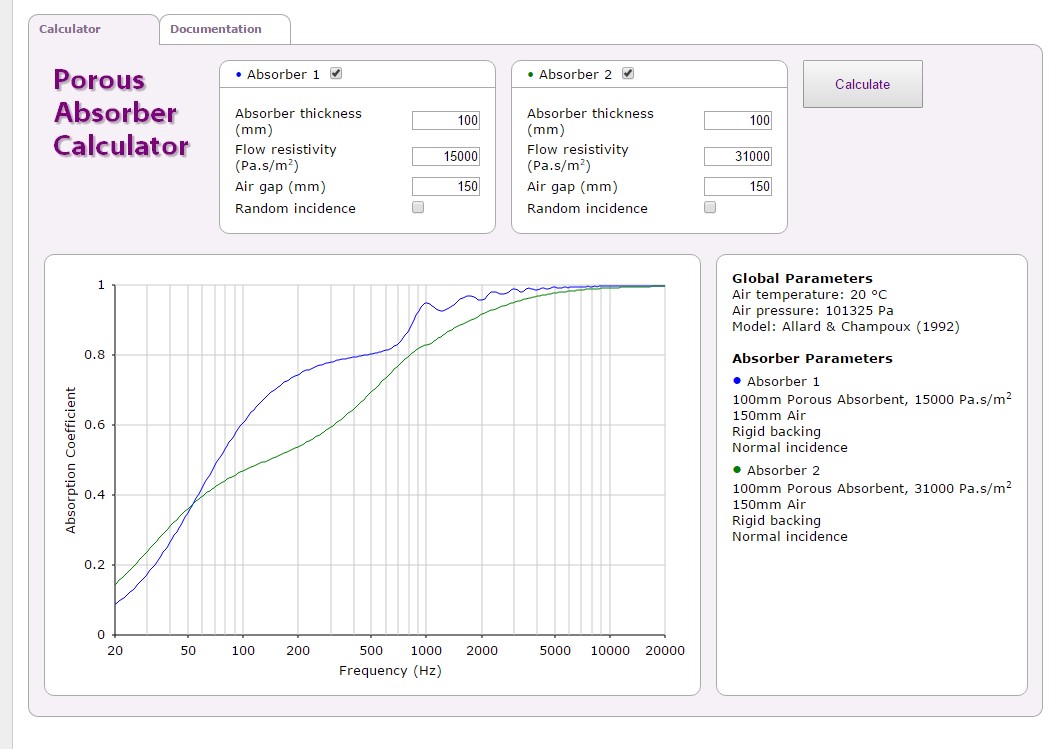The width and height of the screenshot is (1058, 749).
Task: Disable the Absorber 1 checkbox
Action: click(336, 73)
